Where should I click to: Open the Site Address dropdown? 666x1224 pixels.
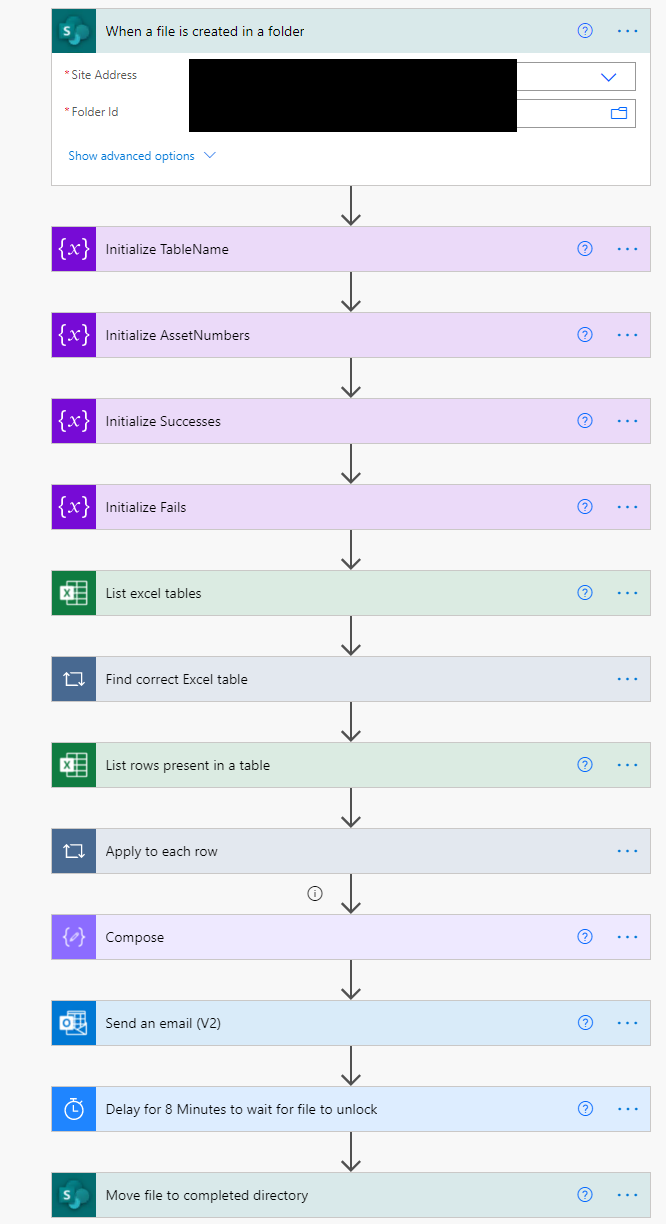[608, 76]
